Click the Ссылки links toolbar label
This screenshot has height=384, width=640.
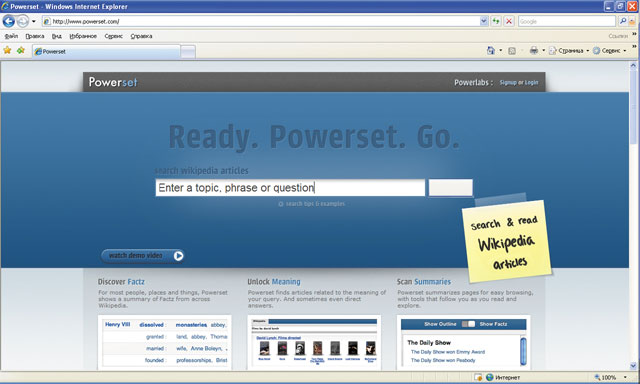point(618,36)
